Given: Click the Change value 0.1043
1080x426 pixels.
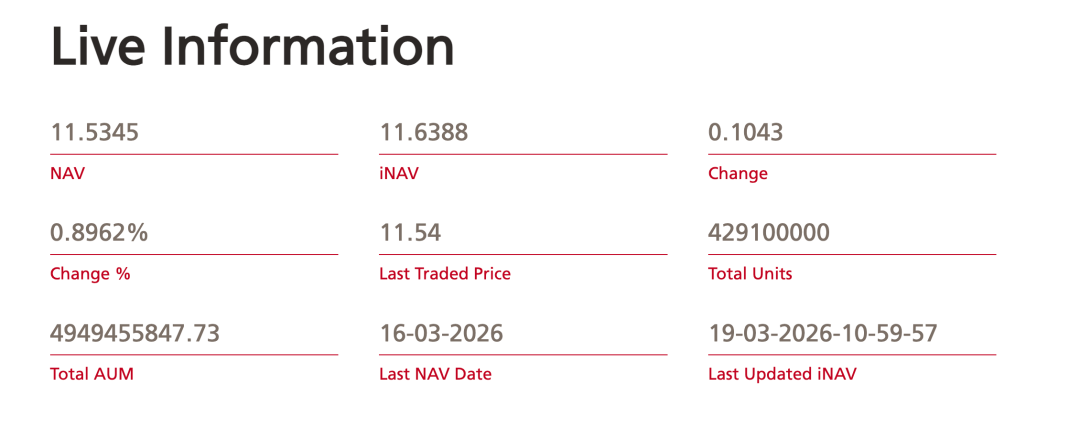Looking at the screenshot, I should 745,132.
